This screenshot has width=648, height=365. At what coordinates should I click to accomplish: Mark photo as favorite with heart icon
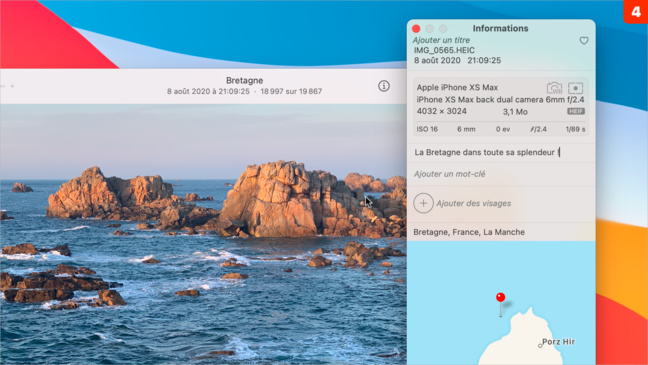point(584,41)
